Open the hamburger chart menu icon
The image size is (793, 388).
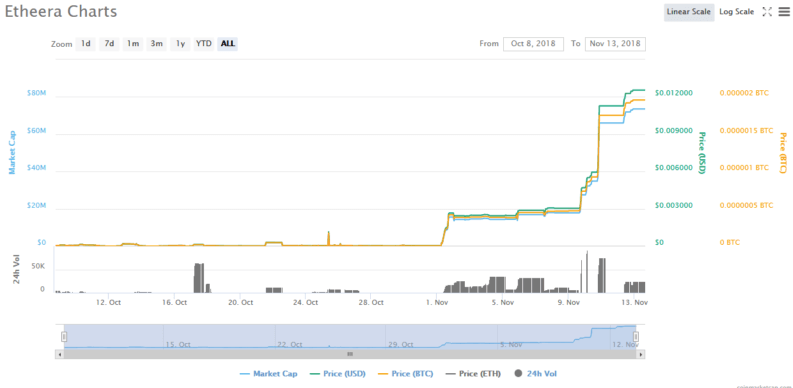coord(783,12)
